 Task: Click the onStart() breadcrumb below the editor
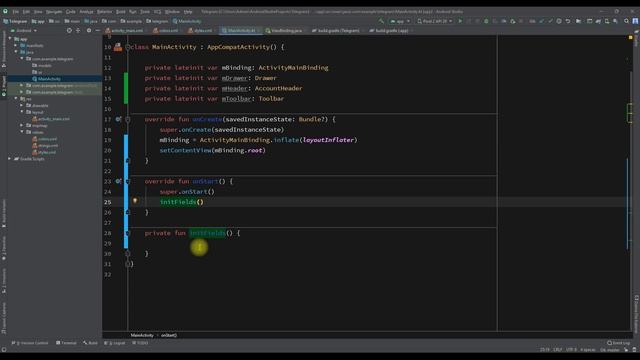(x=169, y=335)
